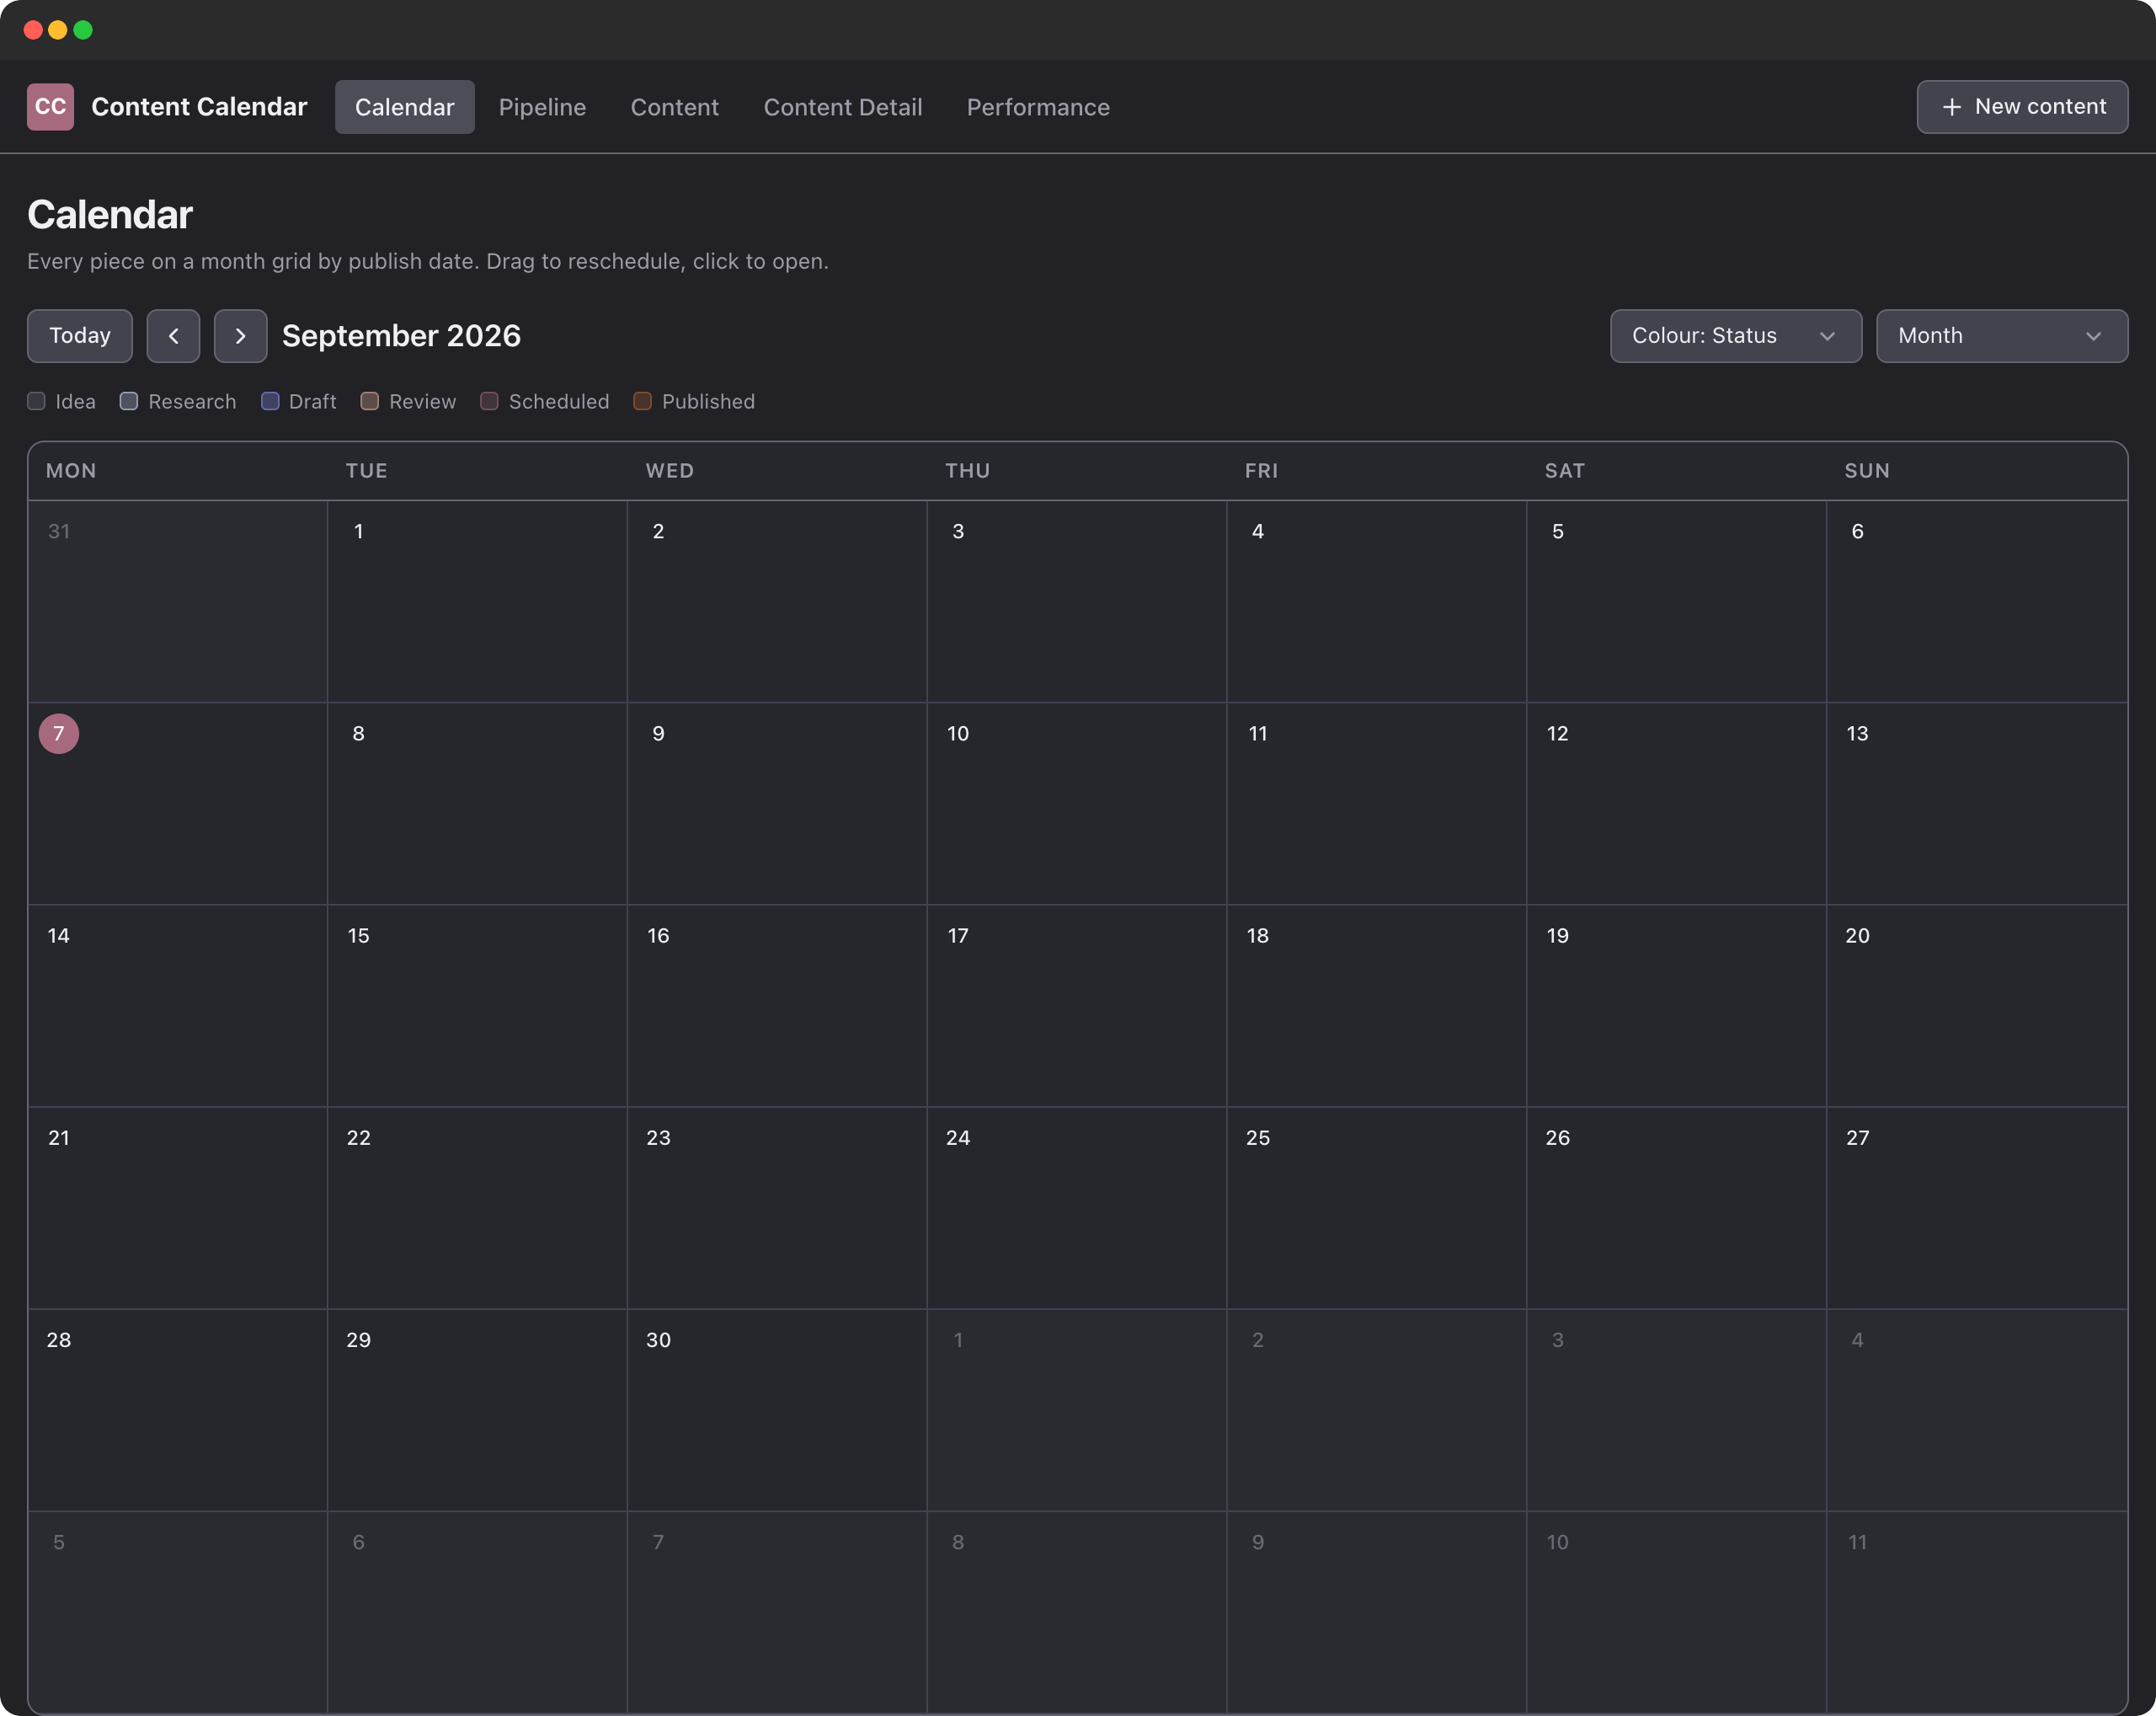Open the Content Detail tab
2156x1716 pixels.
(843, 107)
